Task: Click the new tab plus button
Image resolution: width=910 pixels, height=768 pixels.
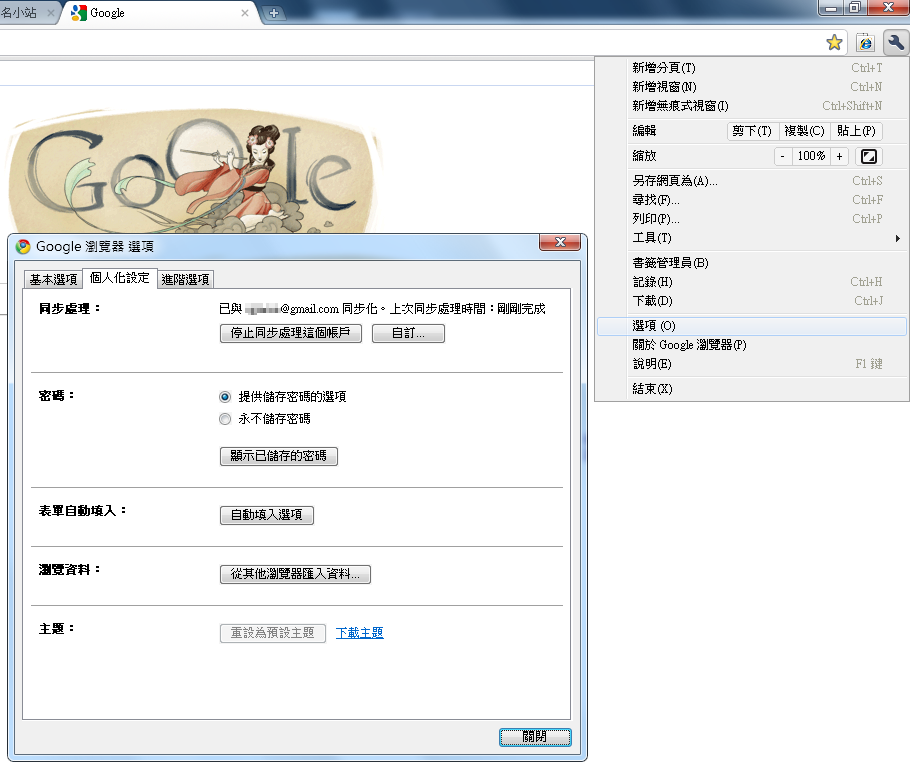Action: click(x=273, y=13)
